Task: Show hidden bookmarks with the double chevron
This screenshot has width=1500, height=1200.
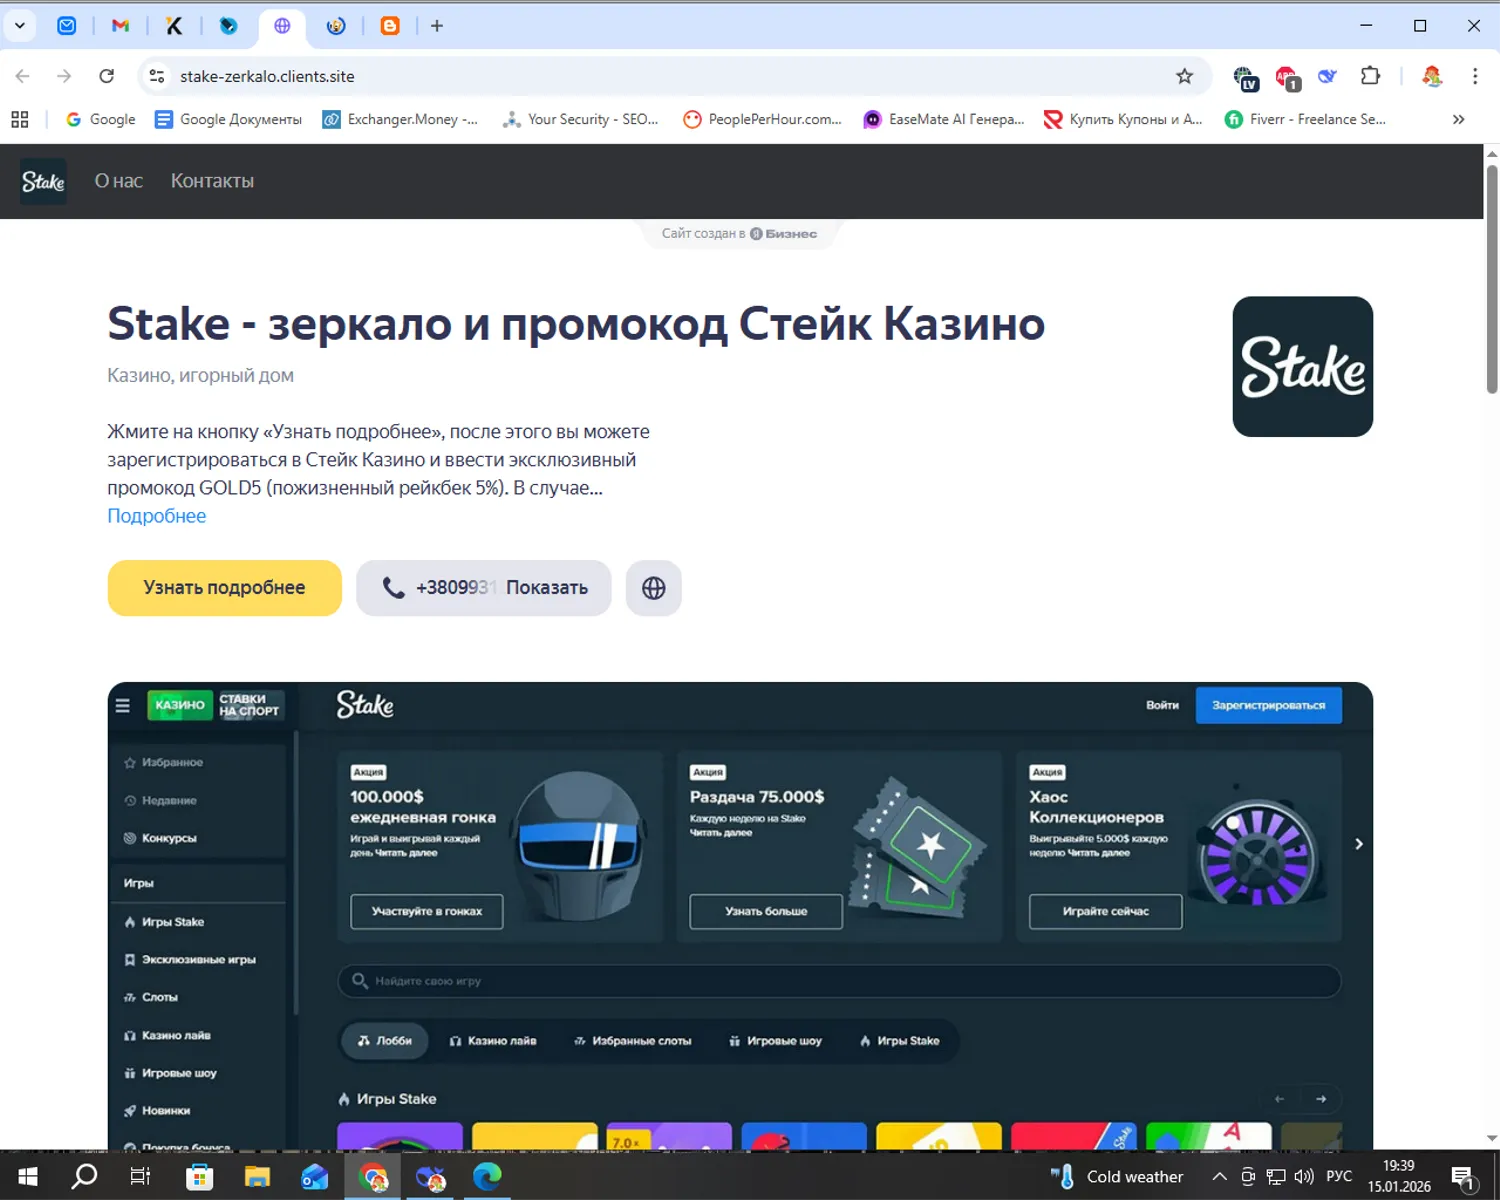Action: (1459, 120)
